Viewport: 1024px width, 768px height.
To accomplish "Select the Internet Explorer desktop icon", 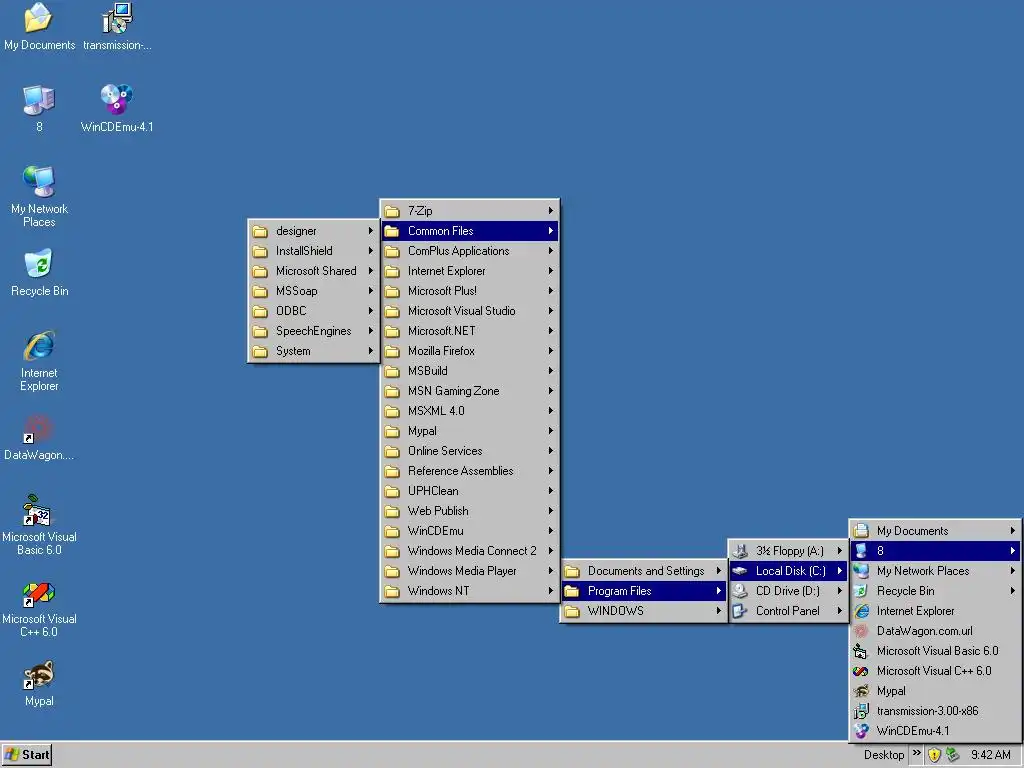I will (x=39, y=360).
